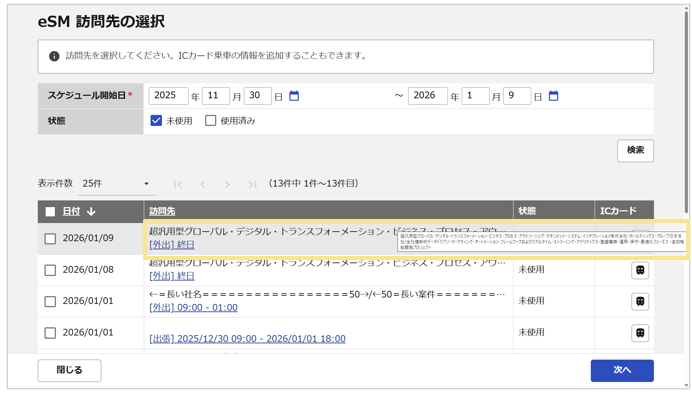This screenshot has width=692, height=394.
Task: Click IC card icon for the 出張 row
Action: point(640,333)
